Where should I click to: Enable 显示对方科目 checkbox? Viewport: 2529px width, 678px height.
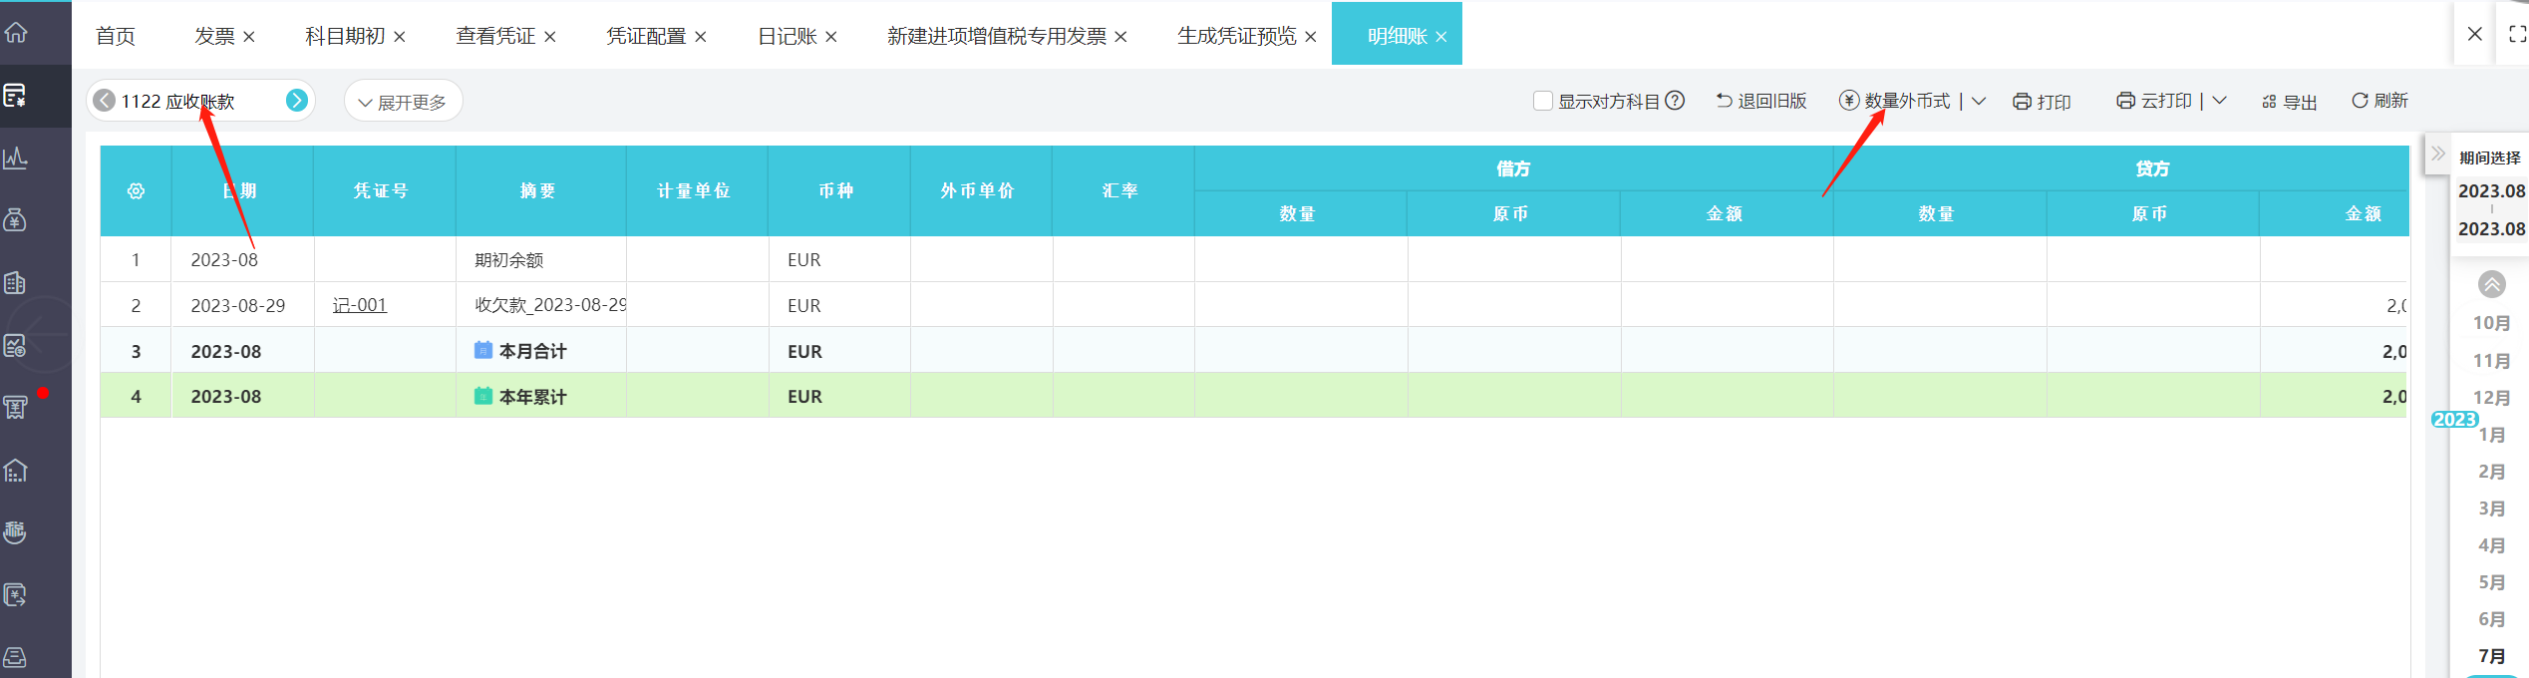[x=1543, y=101]
